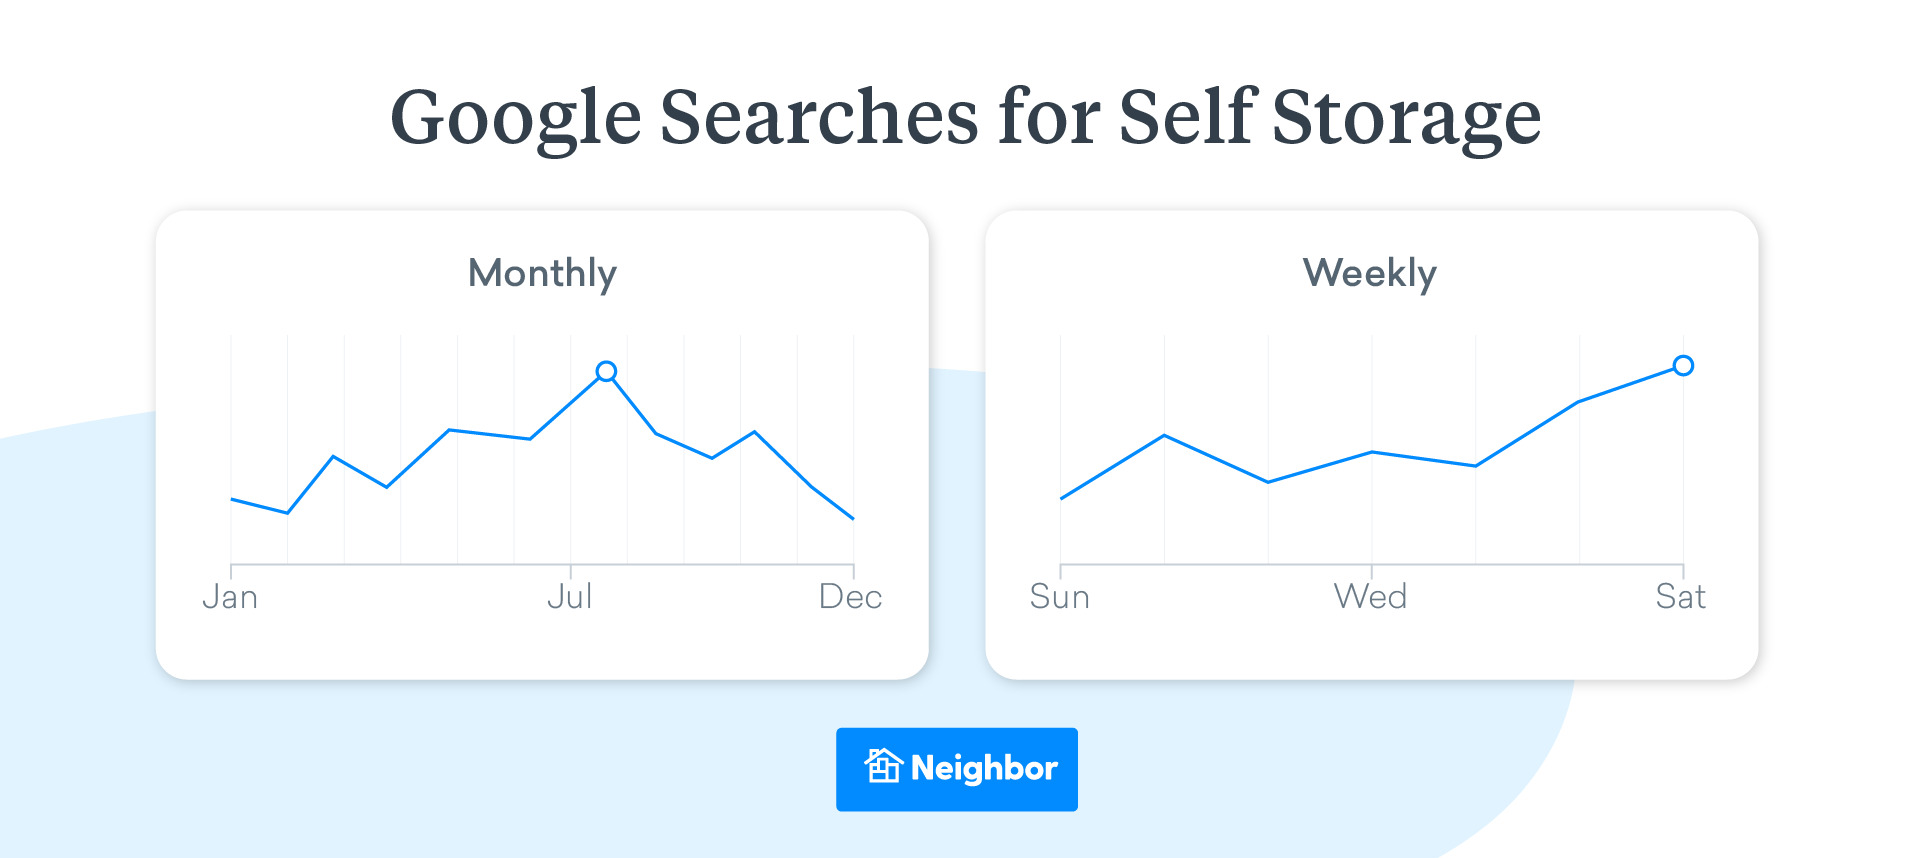Image resolution: width=1914 pixels, height=858 pixels.
Task: Select the circle peak marker on Monthly chart
Action: tap(606, 372)
